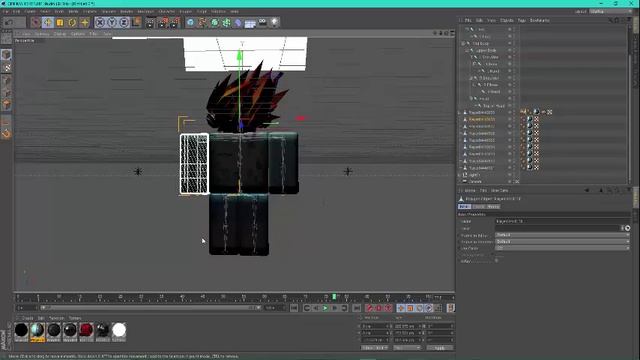Click the Object Manager search icon
The height and width of the screenshot is (360, 640).
pos(611,20)
